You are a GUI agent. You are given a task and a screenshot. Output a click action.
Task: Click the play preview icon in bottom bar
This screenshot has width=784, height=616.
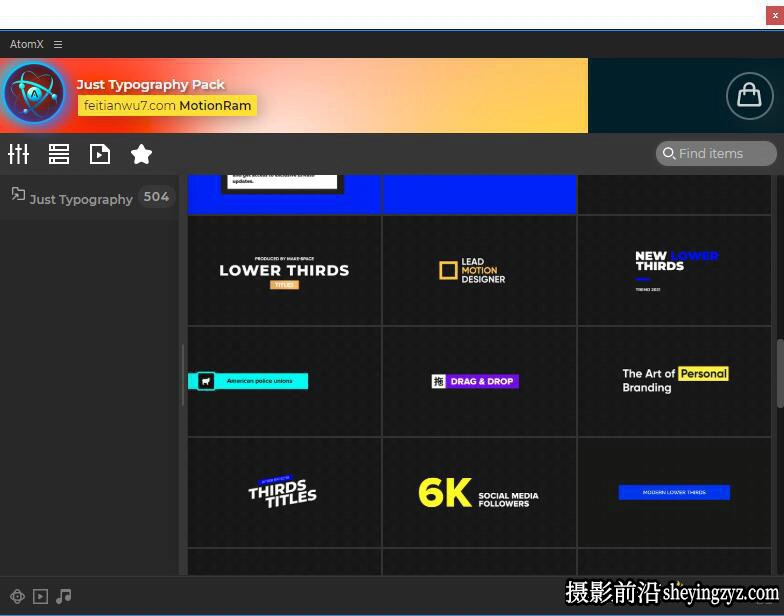pos(40,596)
